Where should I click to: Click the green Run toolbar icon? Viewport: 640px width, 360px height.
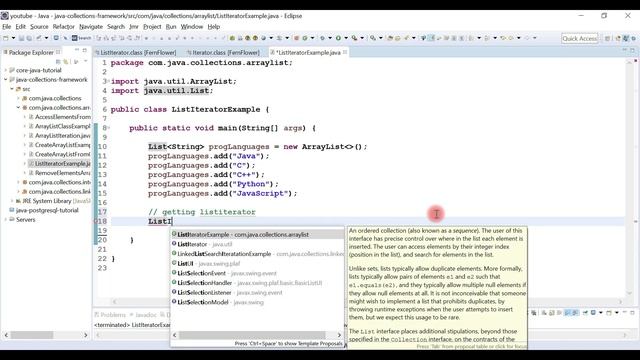point(338,38)
